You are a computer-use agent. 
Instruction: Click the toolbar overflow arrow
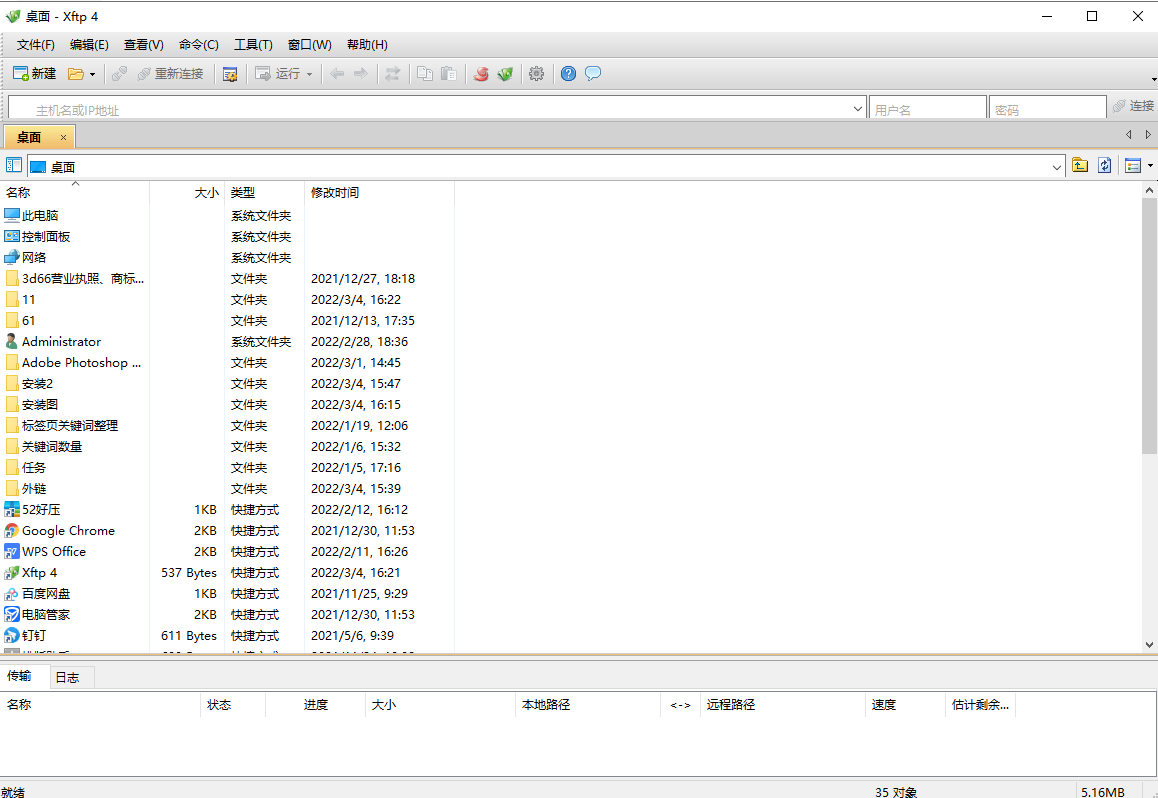tap(1154, 79)
